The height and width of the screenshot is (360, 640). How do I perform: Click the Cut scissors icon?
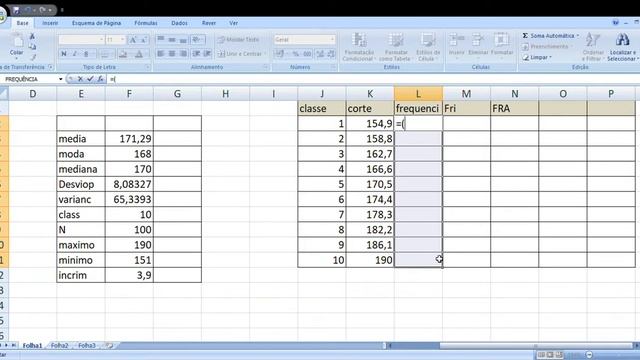pos(32,37)
